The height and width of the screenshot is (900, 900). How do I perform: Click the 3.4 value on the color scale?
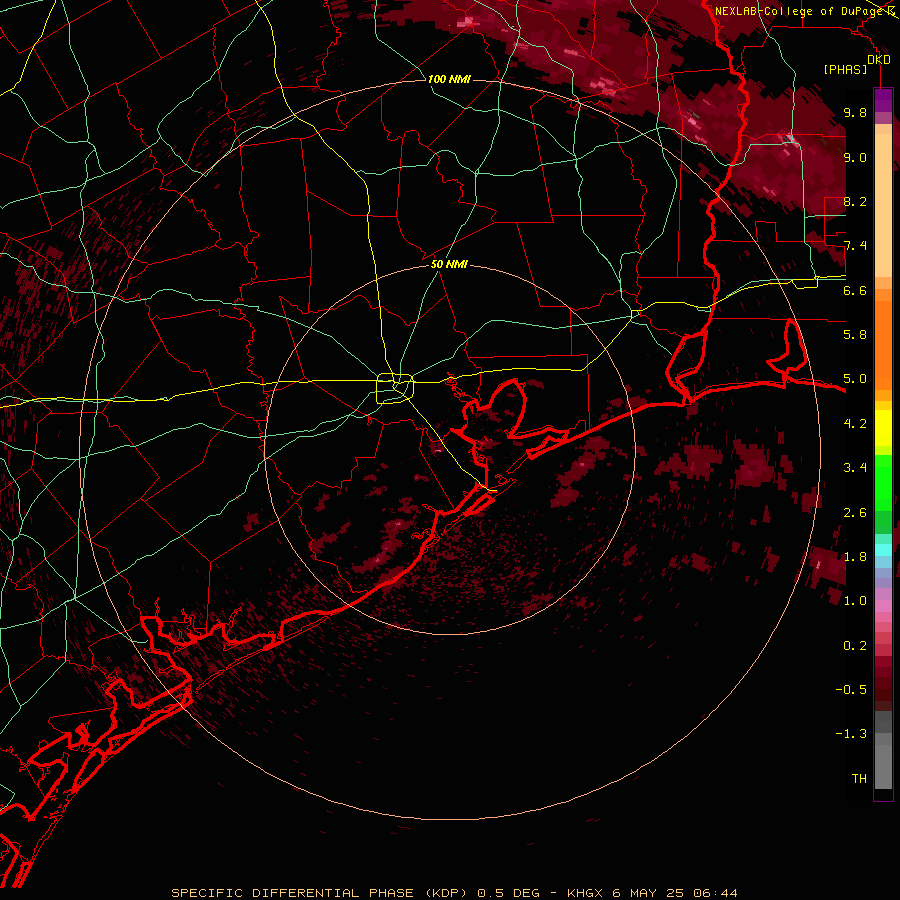pos(855,468)
